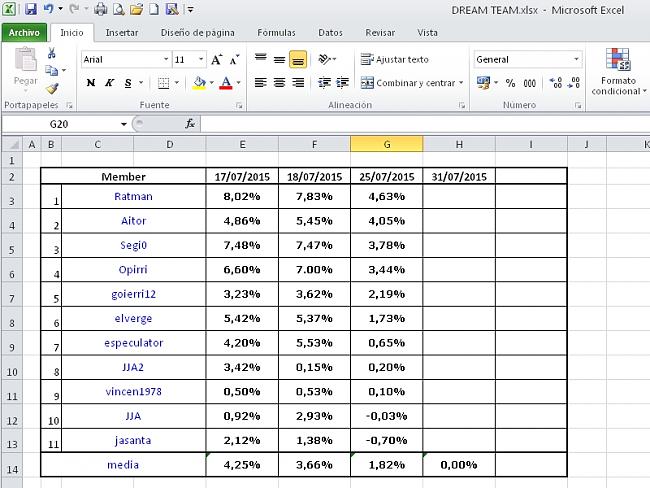The width and height of the screenshot is (650, 488).
Task: Open the Name Box dropdown arrow
Action: (124, 124)
